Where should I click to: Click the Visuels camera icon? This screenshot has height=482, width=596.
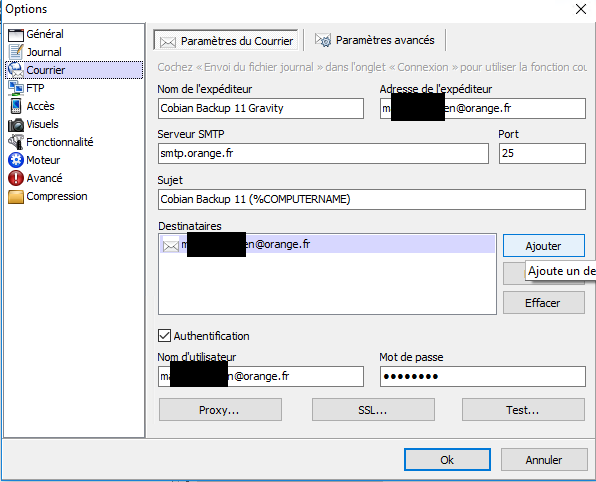[16, 125]
